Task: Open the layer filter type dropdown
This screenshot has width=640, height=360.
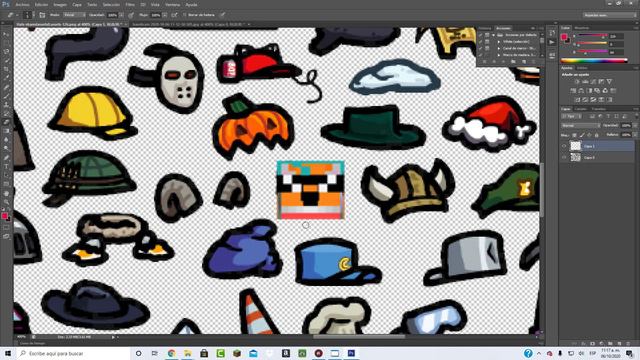Action: 571,117
